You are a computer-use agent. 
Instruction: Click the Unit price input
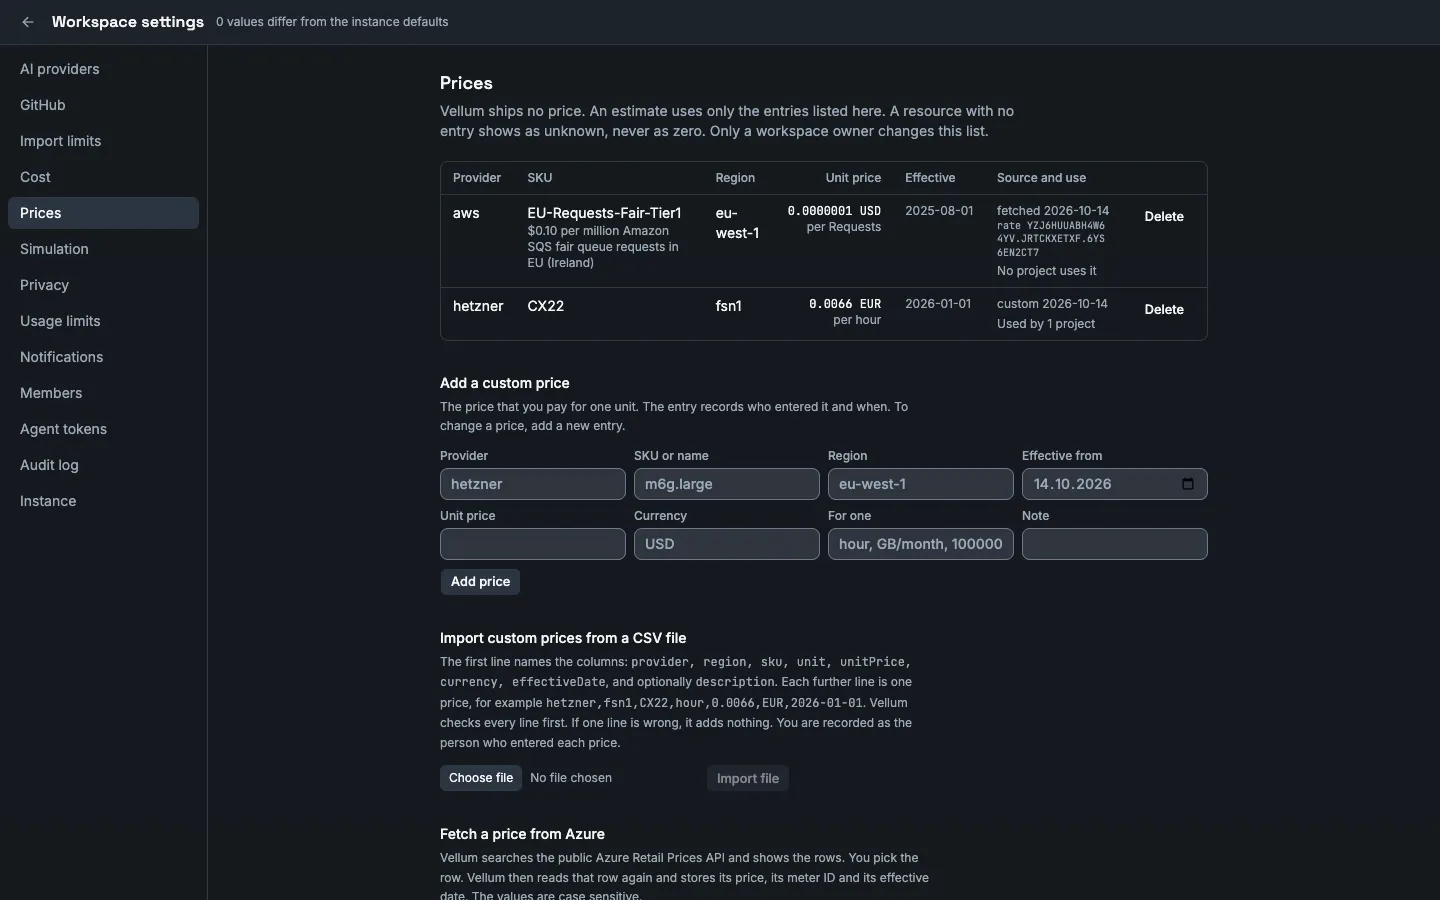(533, 544)
